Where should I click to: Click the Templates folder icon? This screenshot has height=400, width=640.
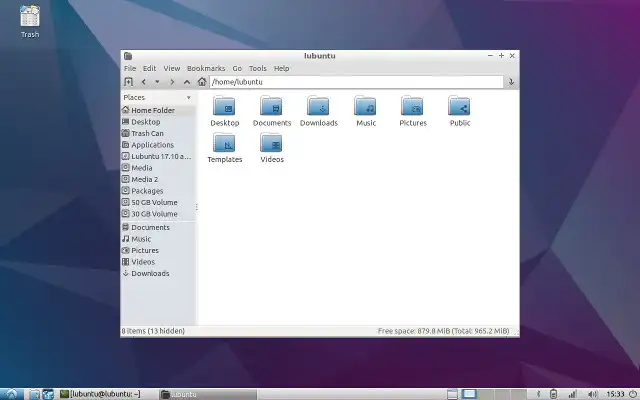click(x=224, y=143)
